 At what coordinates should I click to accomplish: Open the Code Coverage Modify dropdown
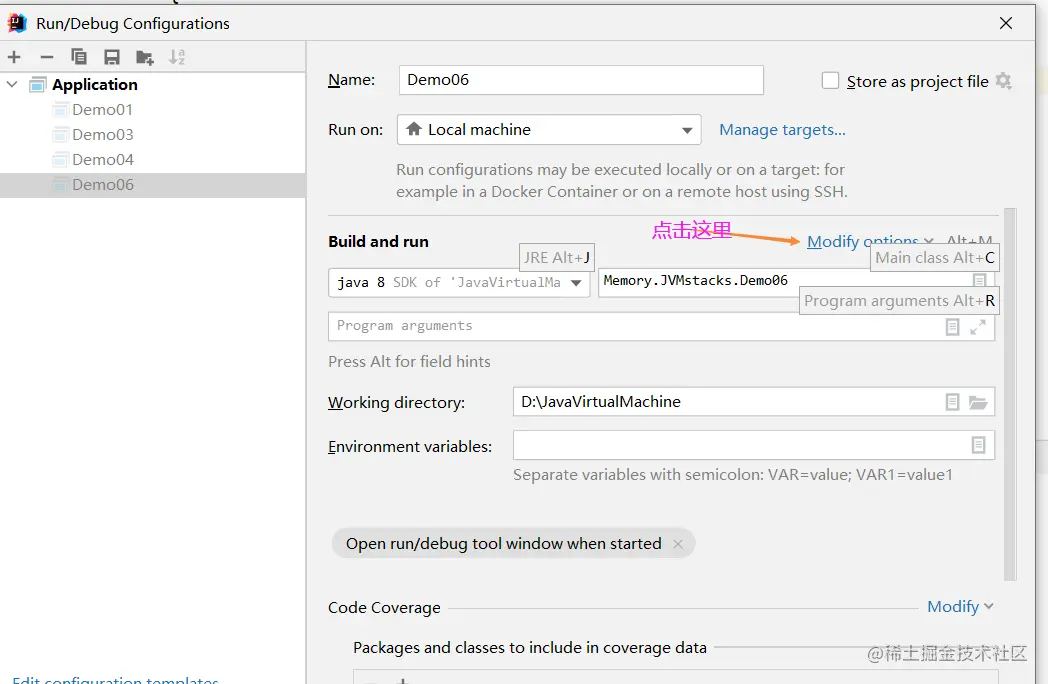pyautogui.click(x=960, y=607)
